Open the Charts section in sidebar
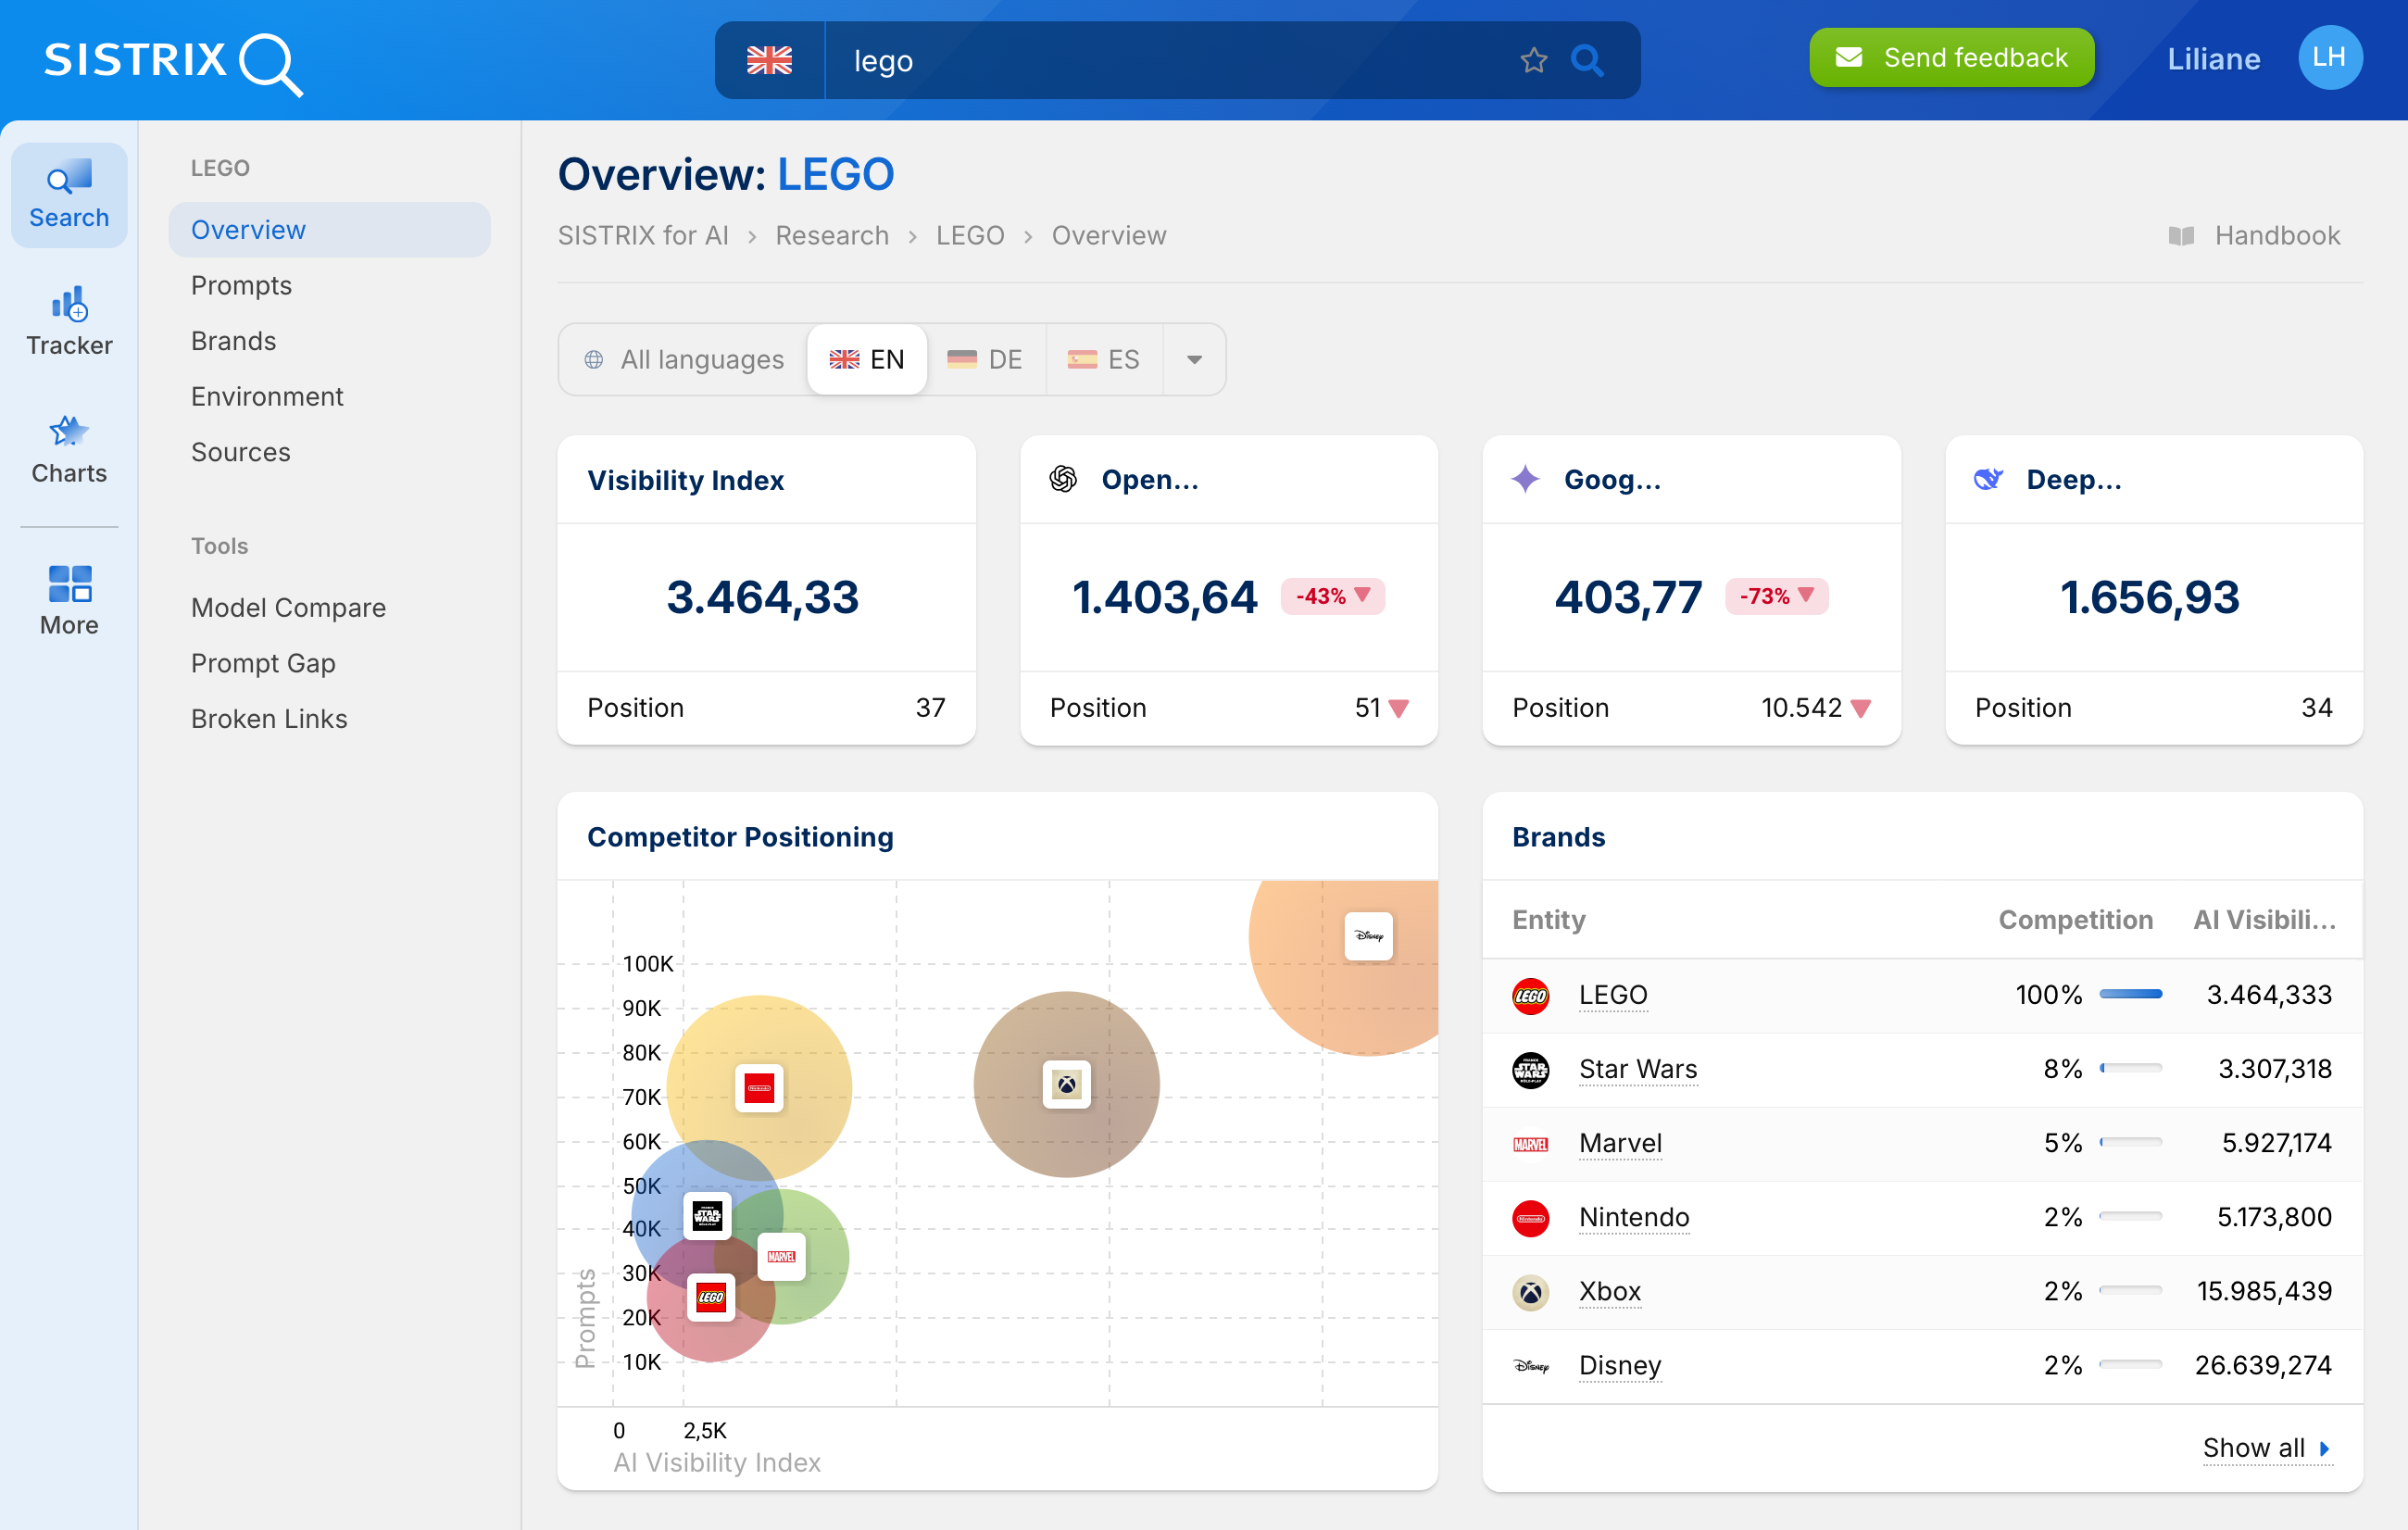The image size is (2408, 1530). click(69, 450)
